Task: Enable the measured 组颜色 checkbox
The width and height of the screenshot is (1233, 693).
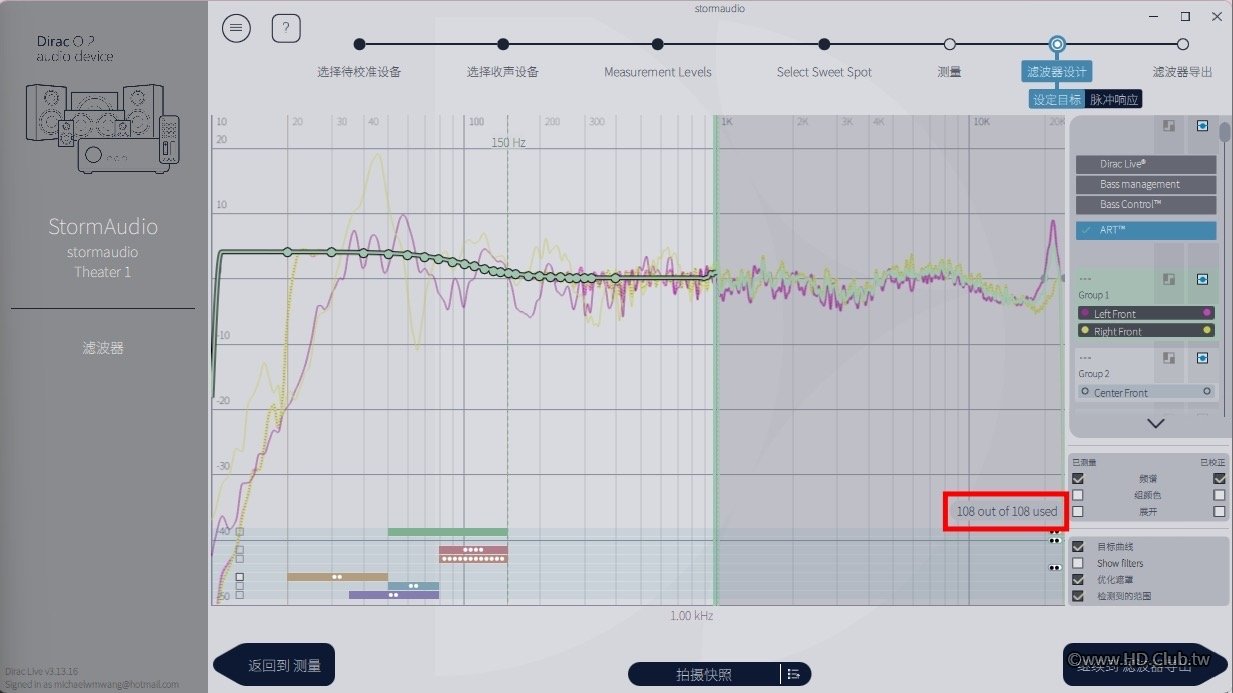Action: tap(1077, 495)
